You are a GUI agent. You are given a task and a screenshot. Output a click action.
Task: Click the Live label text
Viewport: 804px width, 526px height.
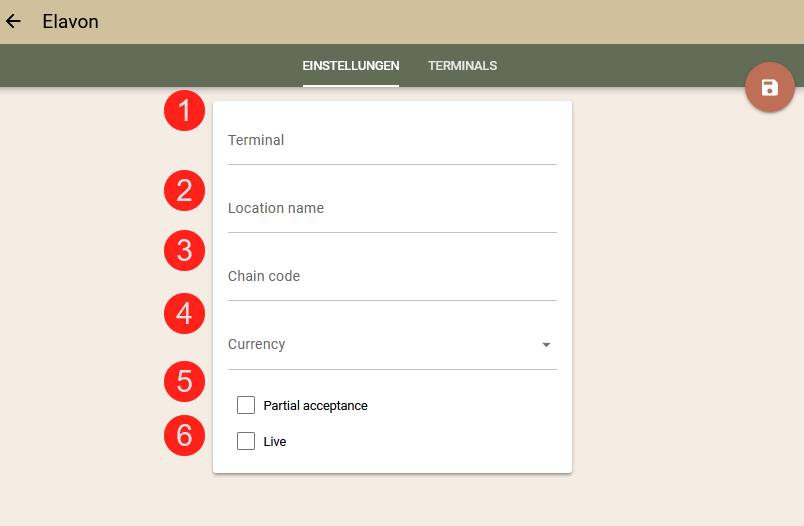tap(275, 441)
